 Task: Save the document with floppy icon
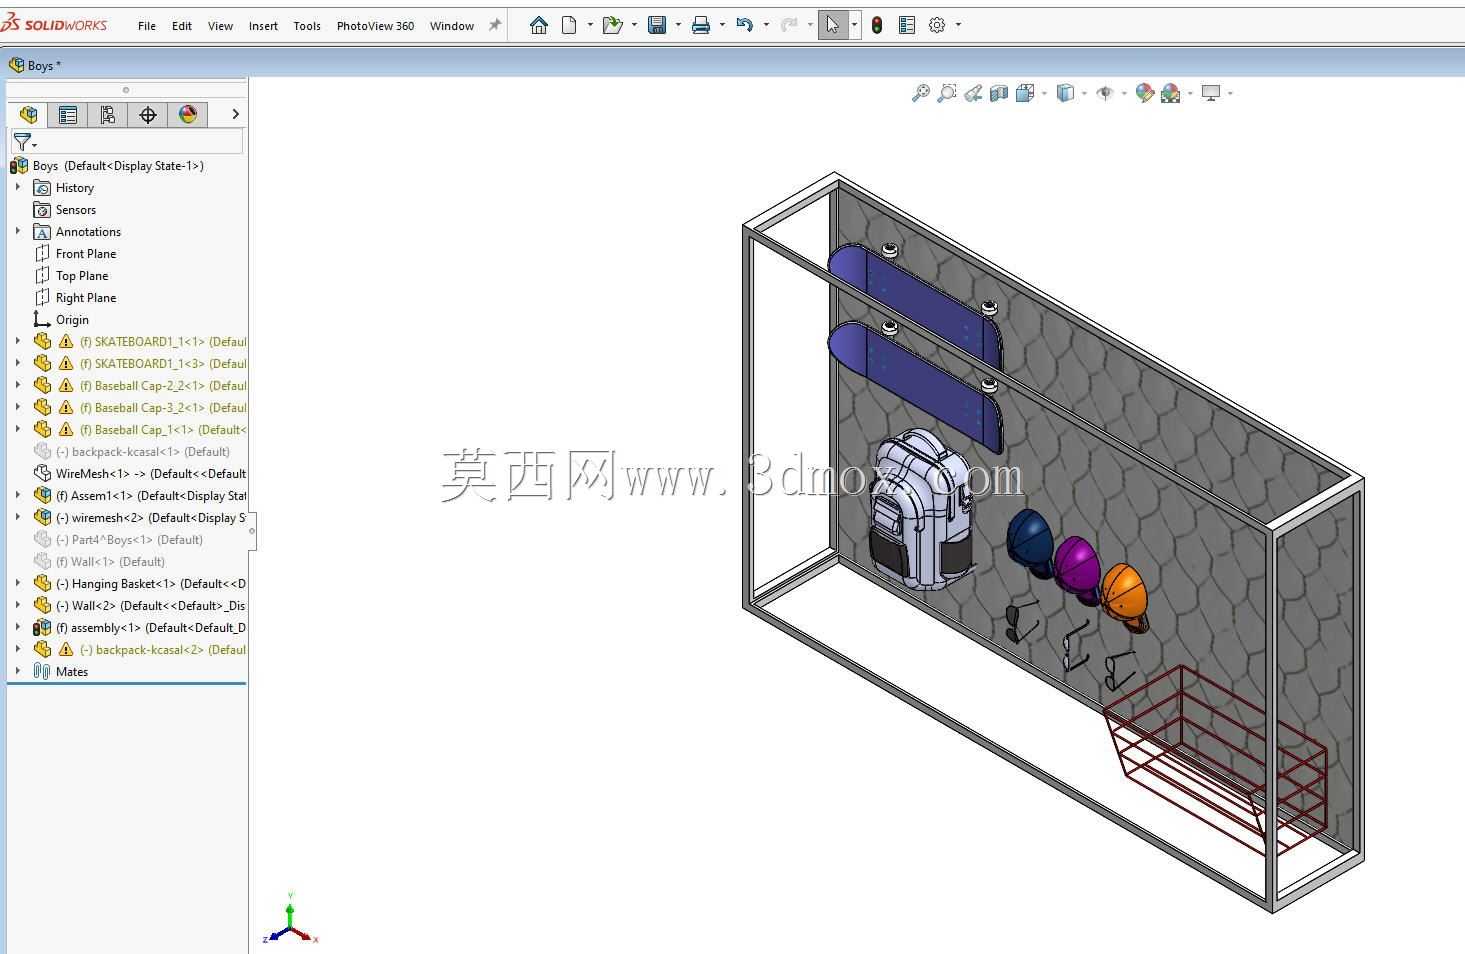pos(657,25)
